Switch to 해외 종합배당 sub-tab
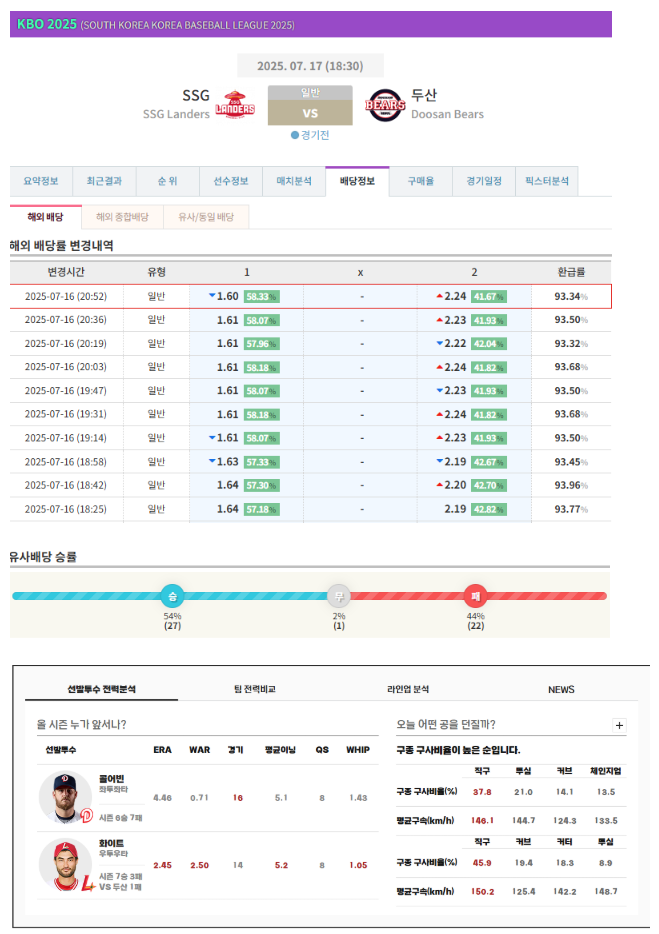This screenshot has height=934, width=659. (122, 217)
